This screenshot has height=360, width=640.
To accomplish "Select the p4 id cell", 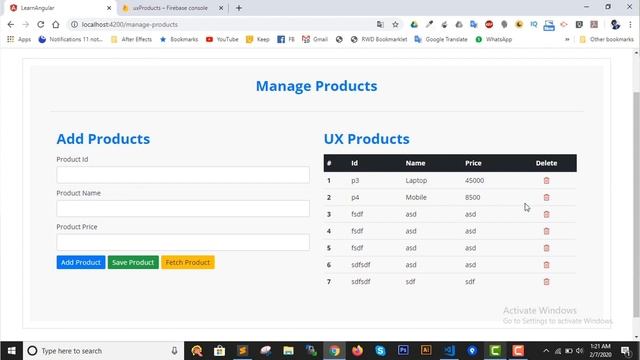I will point(355,197).
